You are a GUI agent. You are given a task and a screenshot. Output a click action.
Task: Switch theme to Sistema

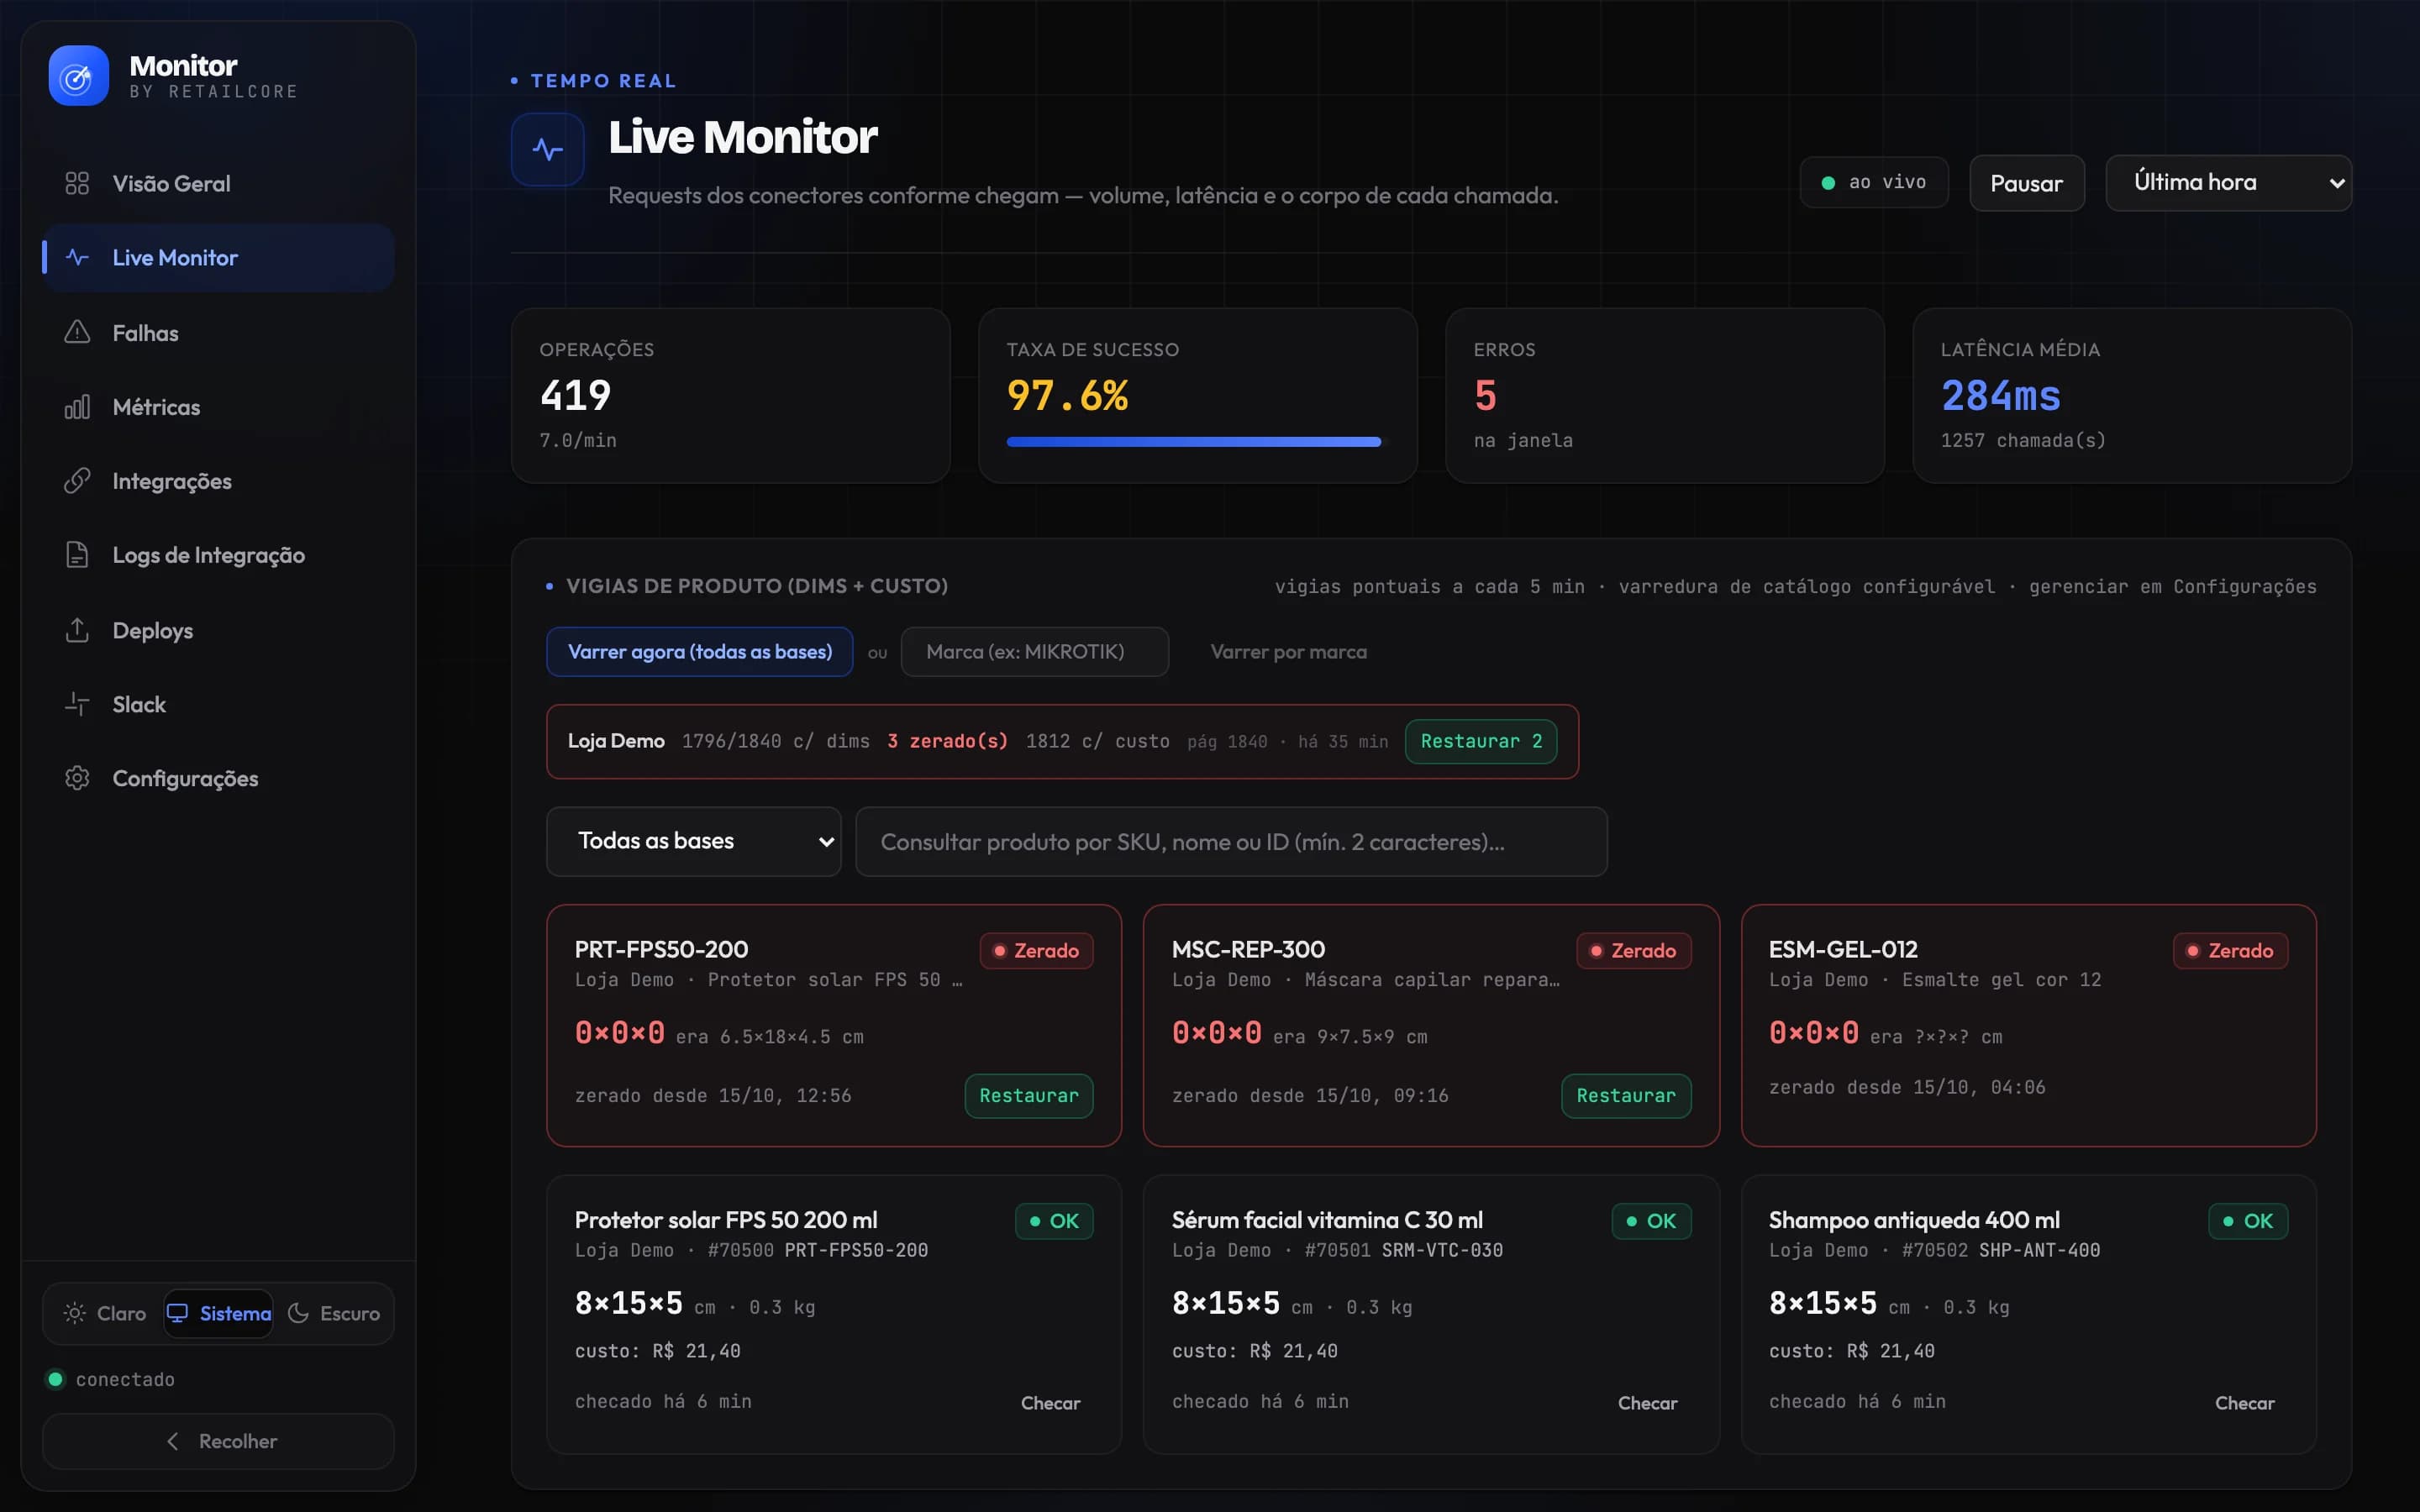pyautogui.click(x=219, y=1313)
